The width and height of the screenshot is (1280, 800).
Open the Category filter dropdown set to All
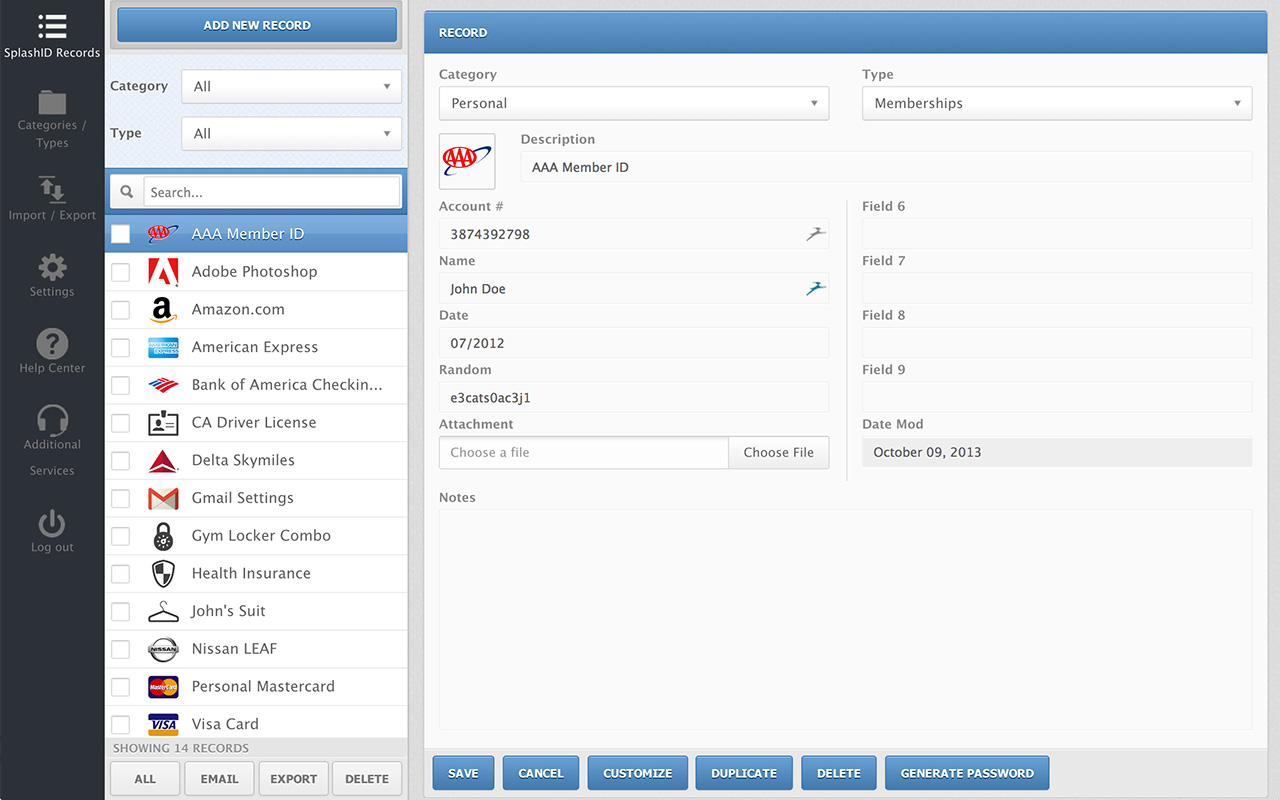pos(290,86)
